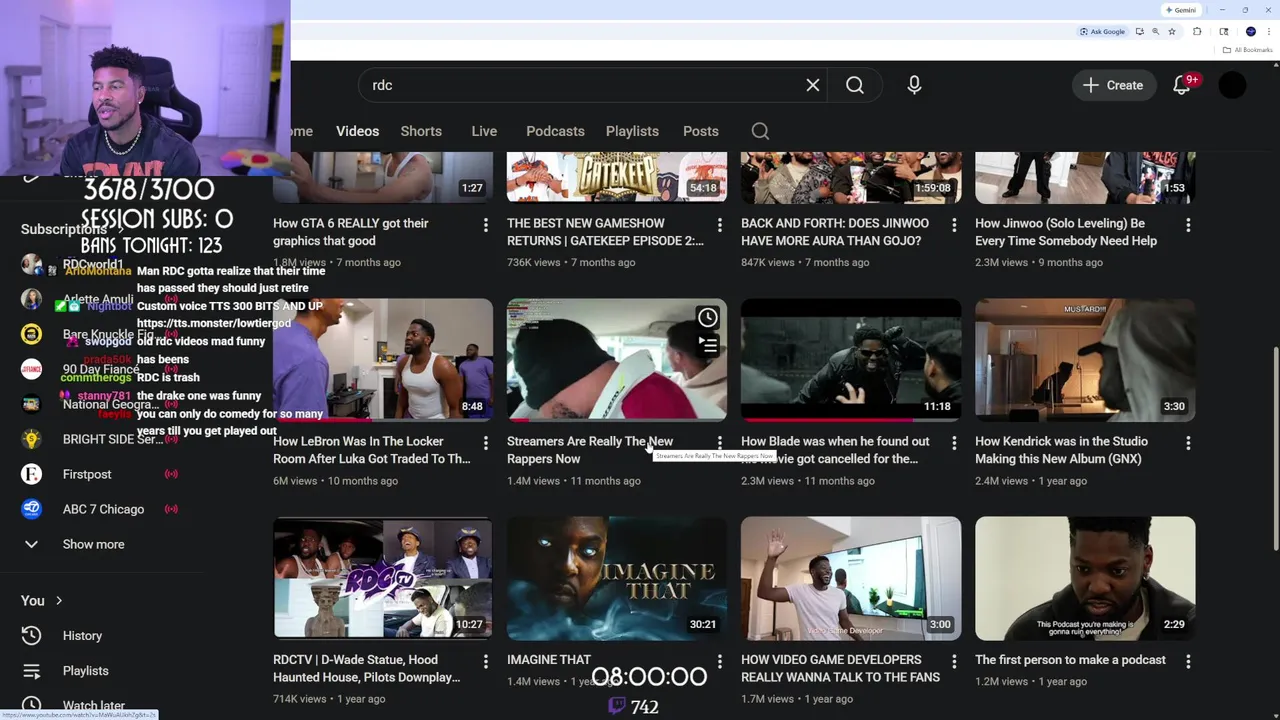Switch to the Playlists tab
1280x720 pixels.
tap(632, 131)
